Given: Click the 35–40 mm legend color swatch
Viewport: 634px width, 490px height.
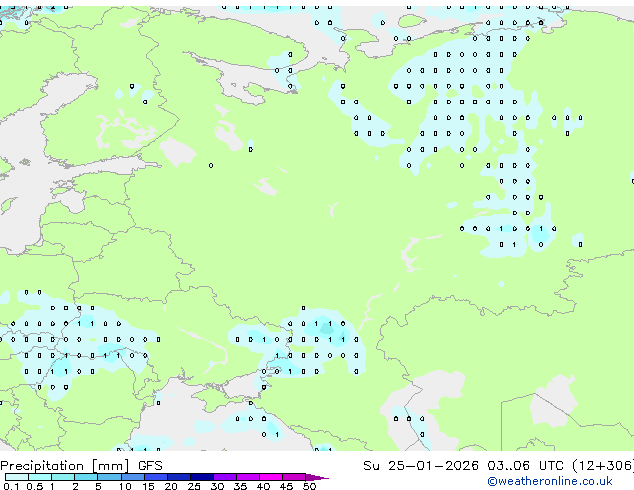Looking at the screenshot, I should click(248, 477).
